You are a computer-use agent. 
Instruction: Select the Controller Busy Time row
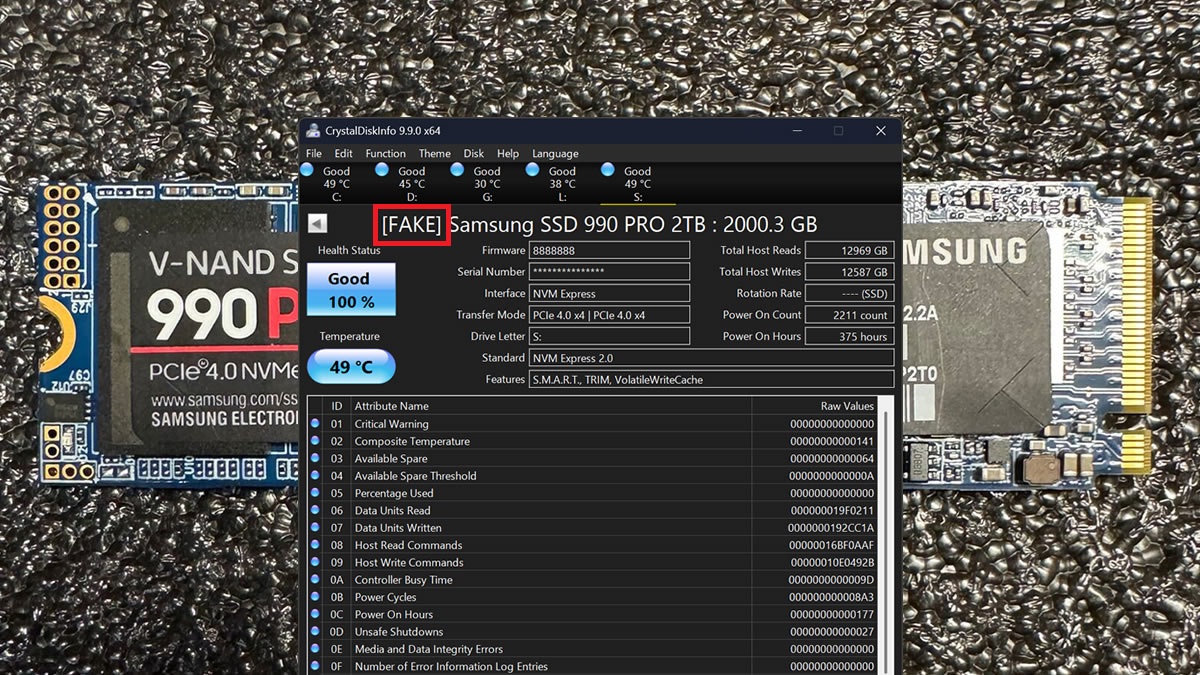point(593,580)
